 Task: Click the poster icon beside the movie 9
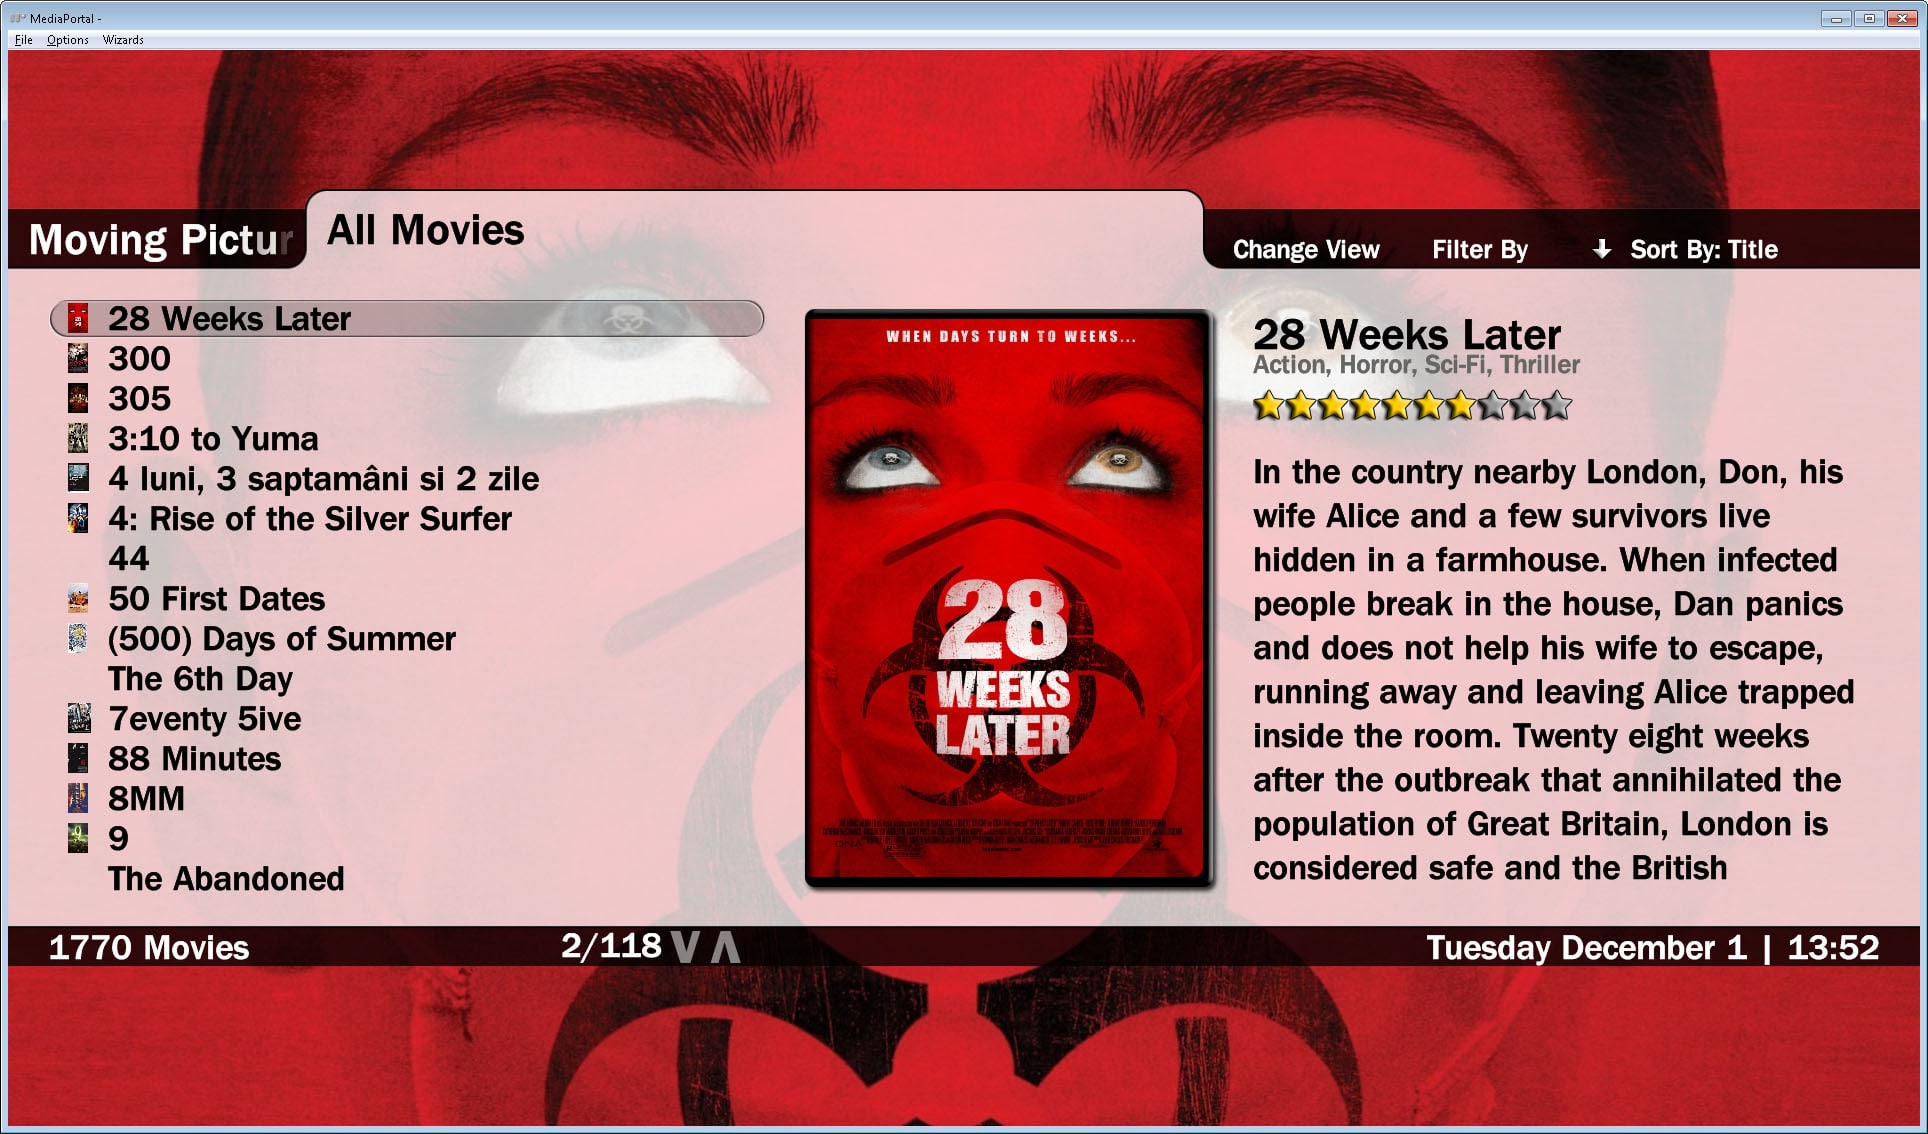click(77, 838)
